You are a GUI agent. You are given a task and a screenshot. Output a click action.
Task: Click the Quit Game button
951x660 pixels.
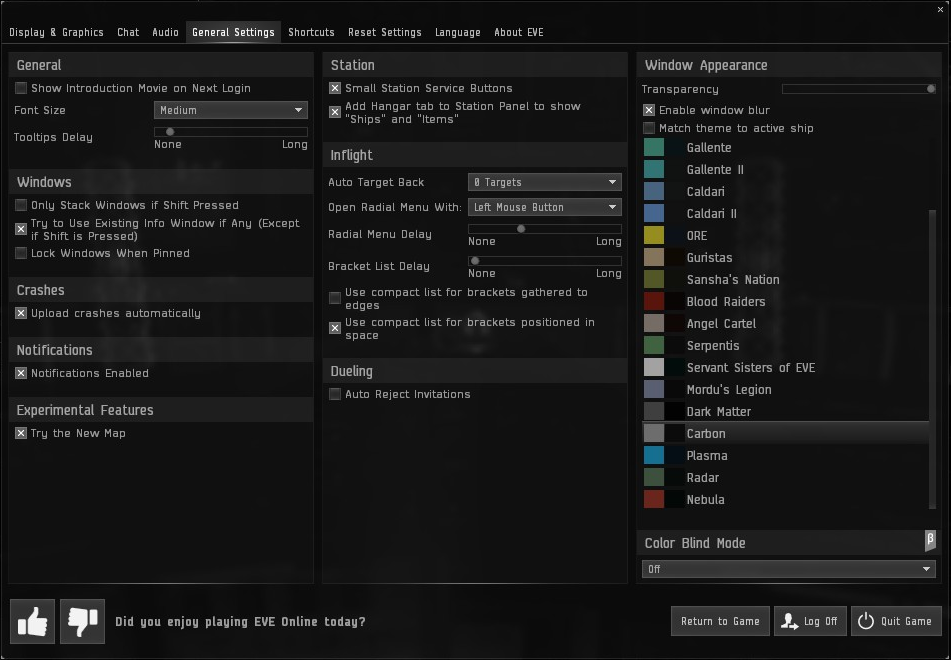point(896,621)
